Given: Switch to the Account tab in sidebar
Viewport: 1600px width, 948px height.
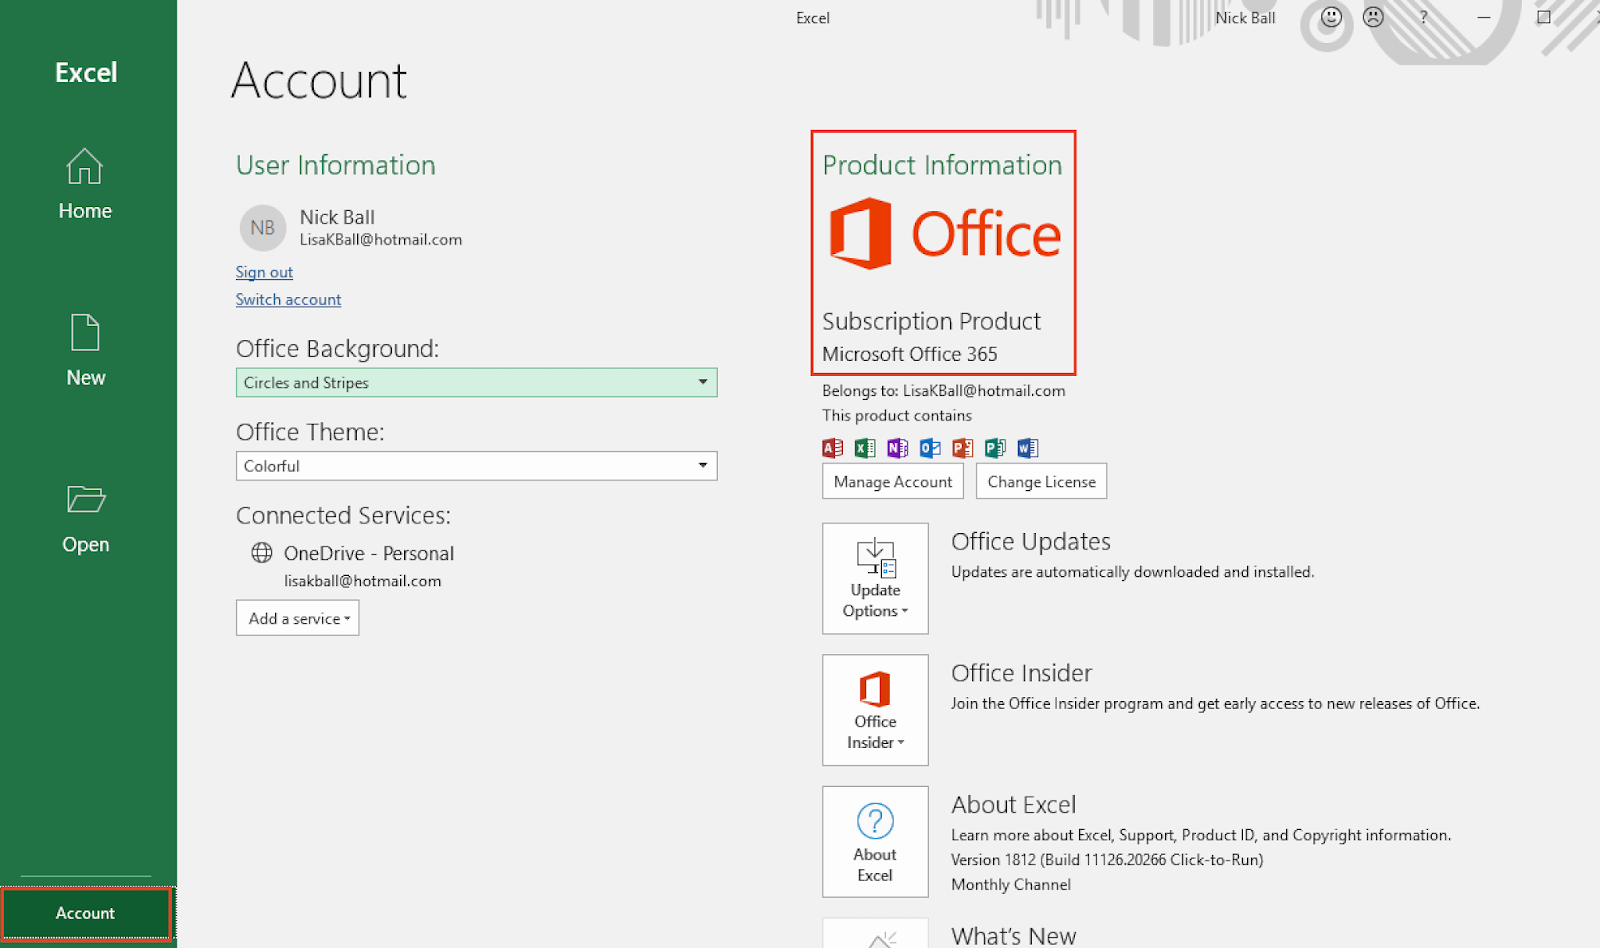Looking at the screenshot, I should (x=85, y=913).
